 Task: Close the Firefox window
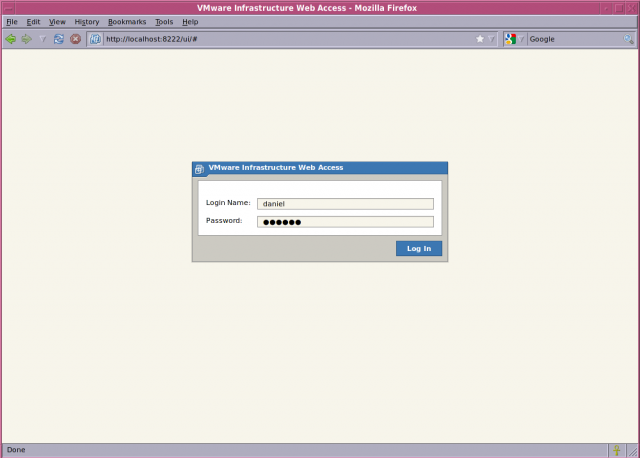point(631,8)
